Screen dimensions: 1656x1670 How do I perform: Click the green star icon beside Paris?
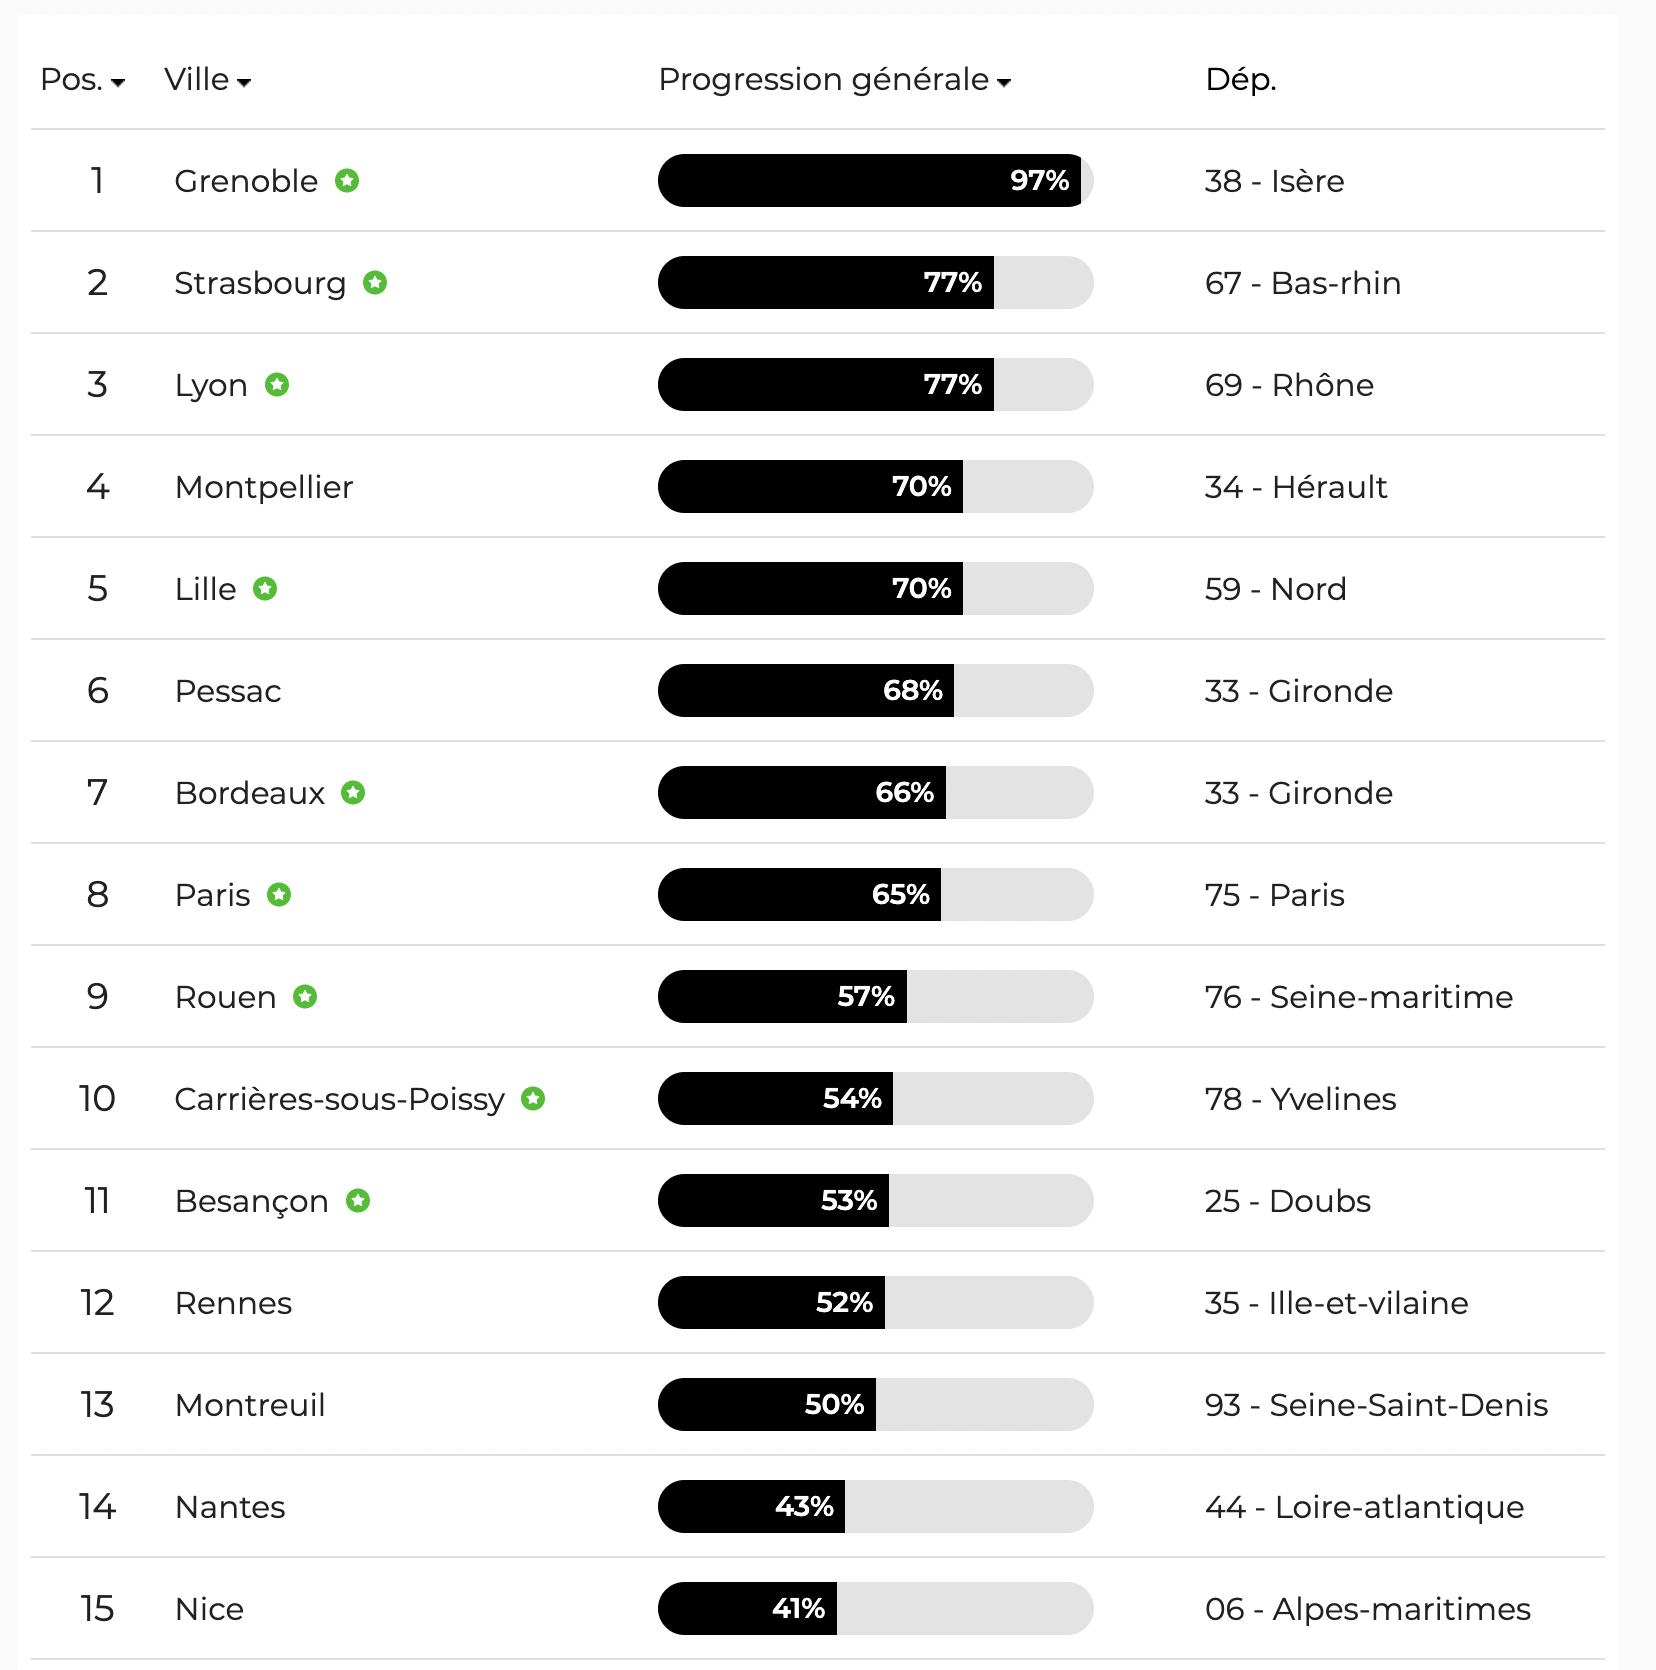coord(279,895)
